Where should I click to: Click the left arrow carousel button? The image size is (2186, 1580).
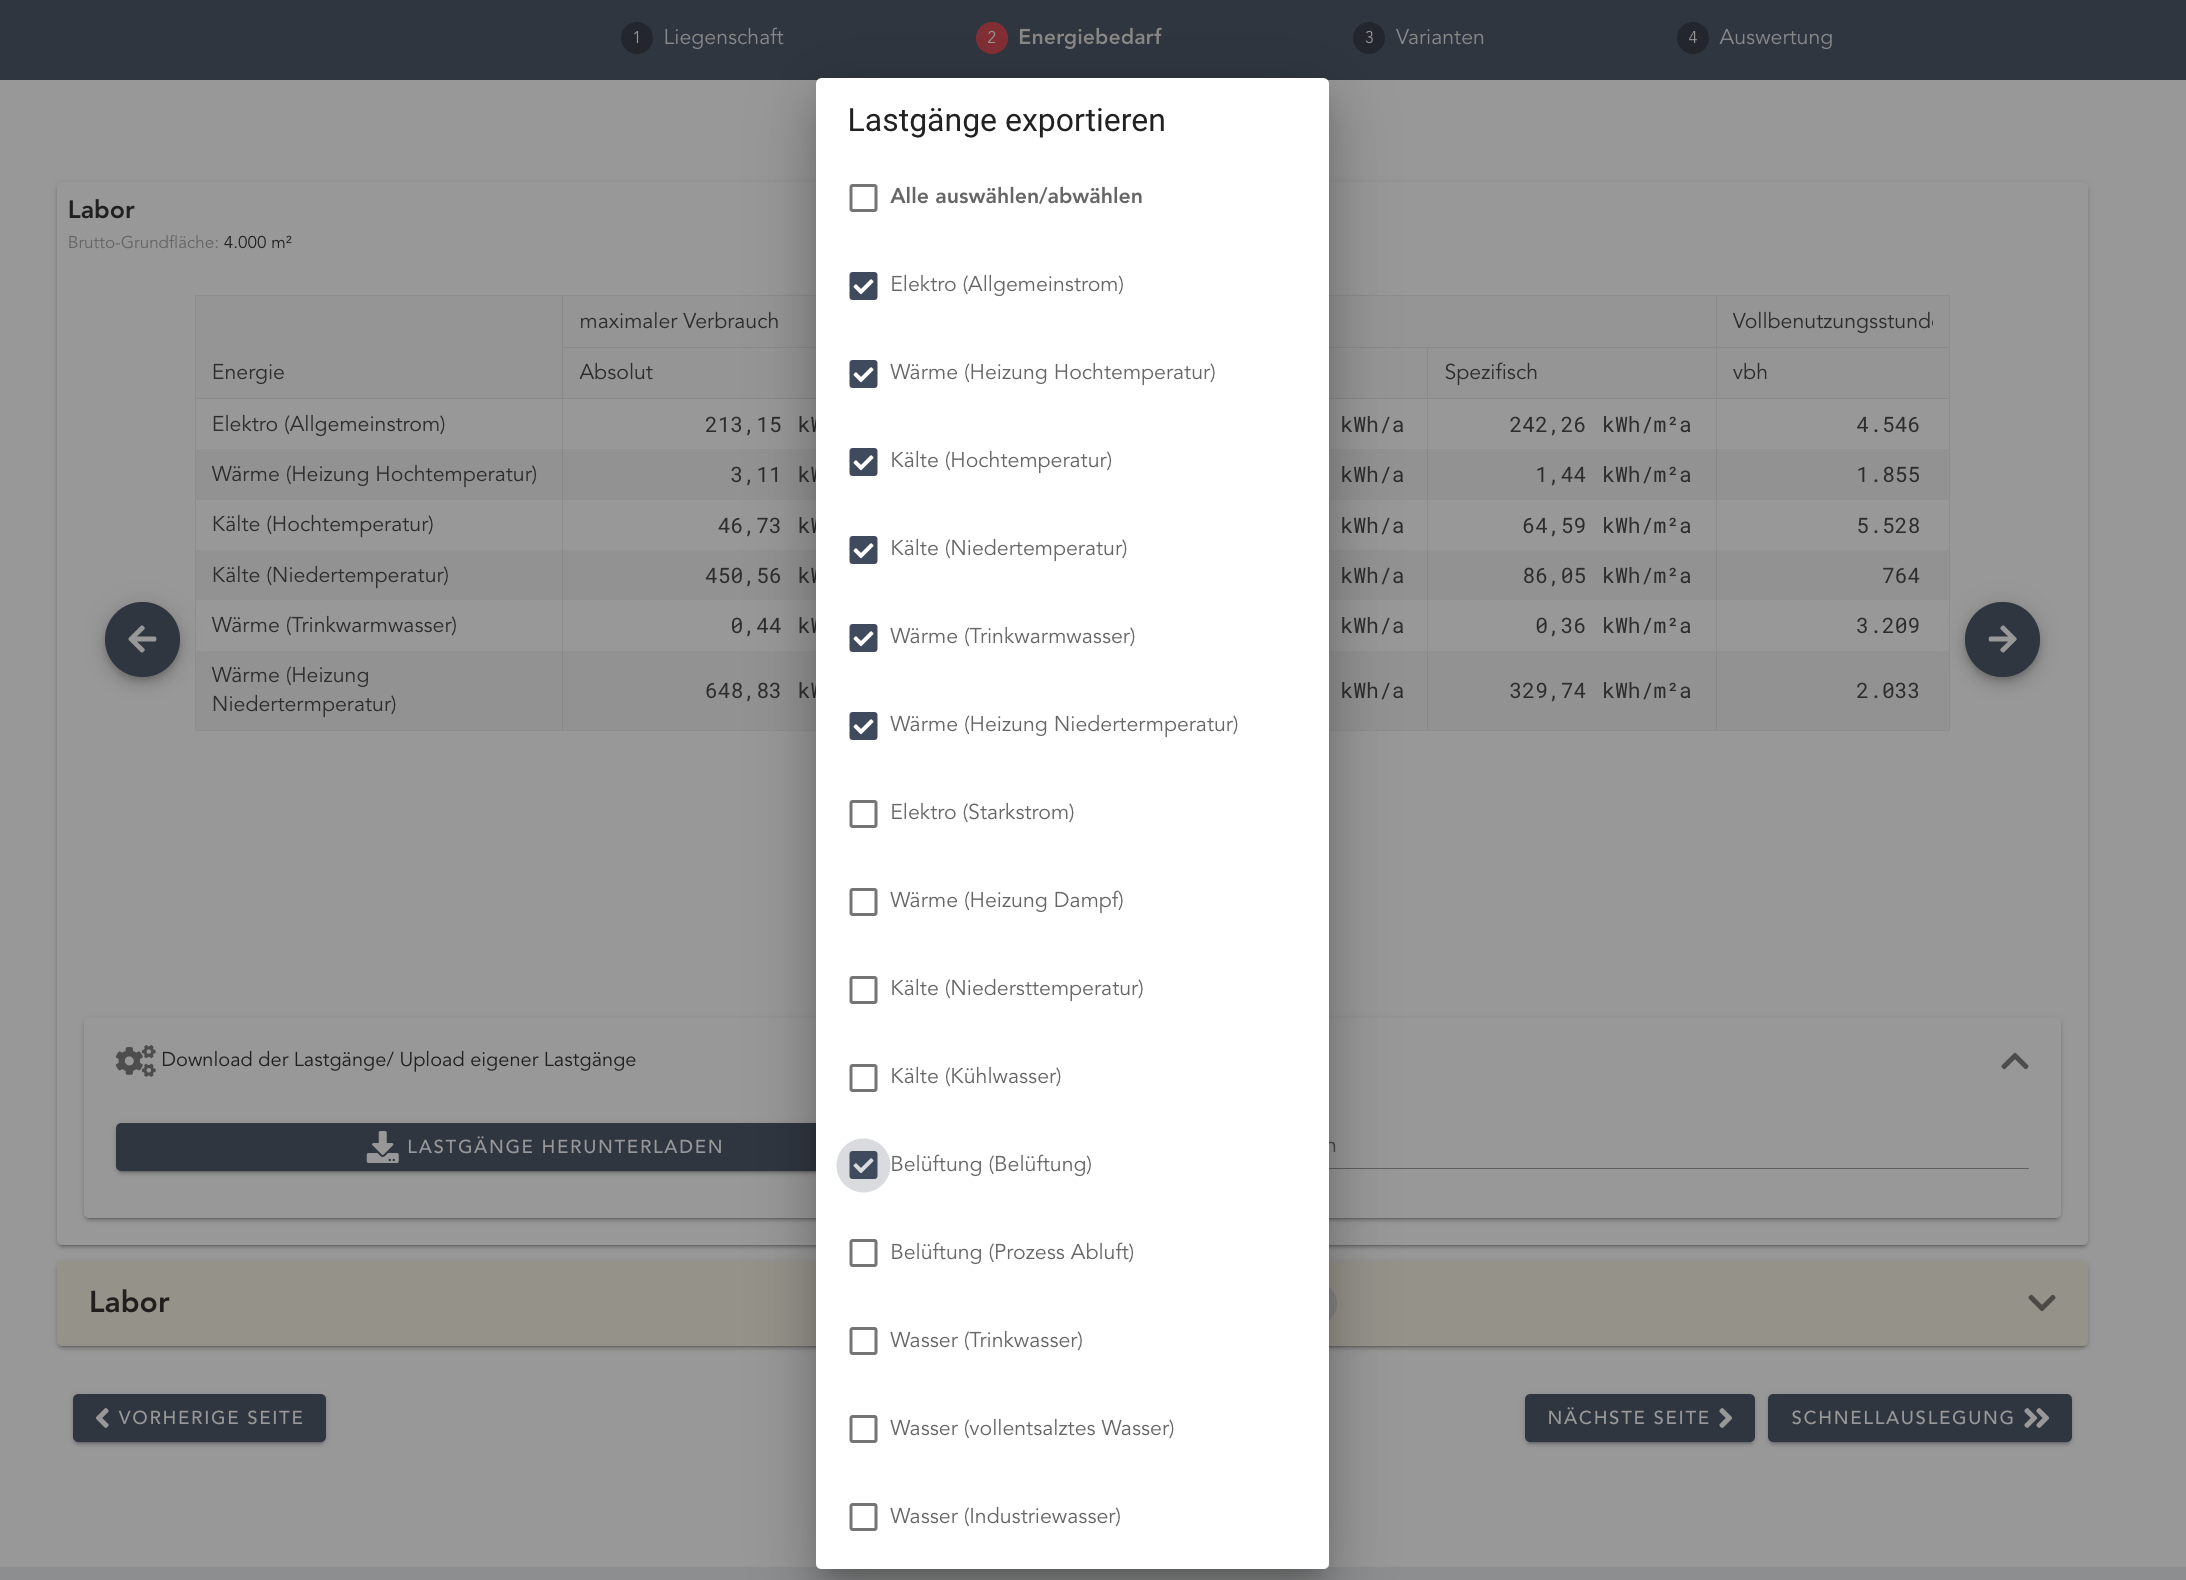point(142,639)
